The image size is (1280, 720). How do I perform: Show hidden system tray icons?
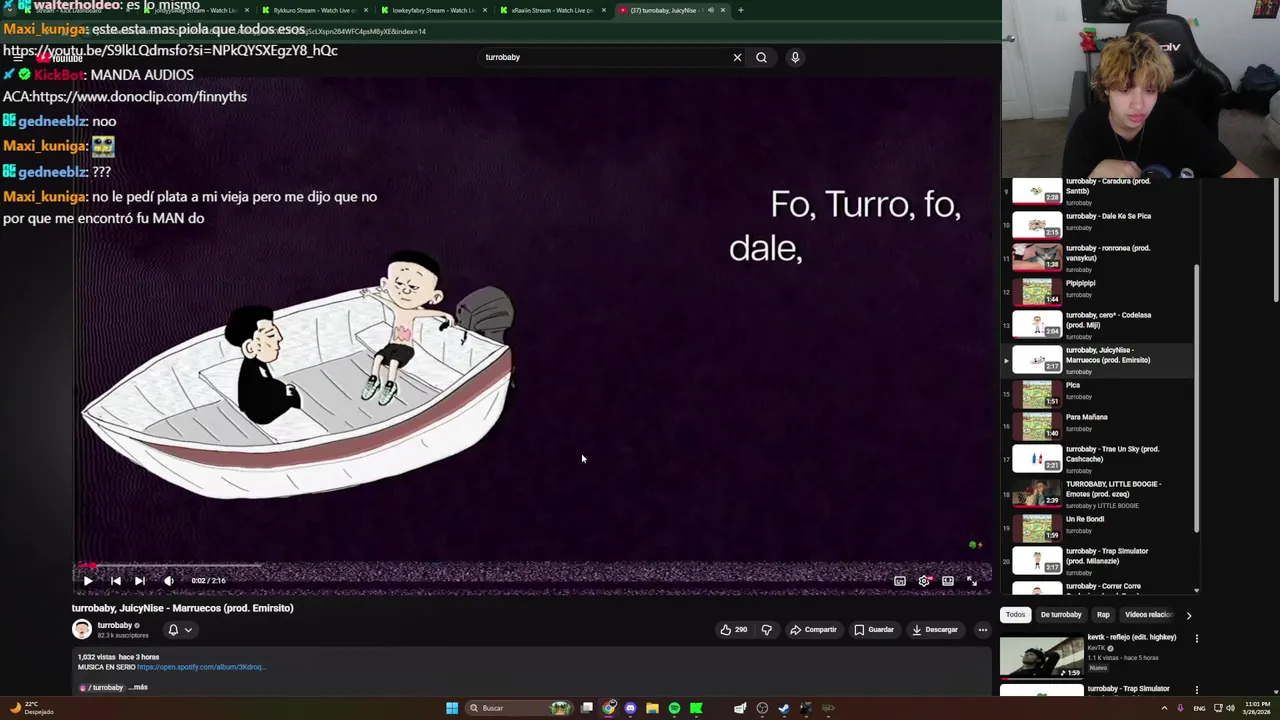(1165, 708)
